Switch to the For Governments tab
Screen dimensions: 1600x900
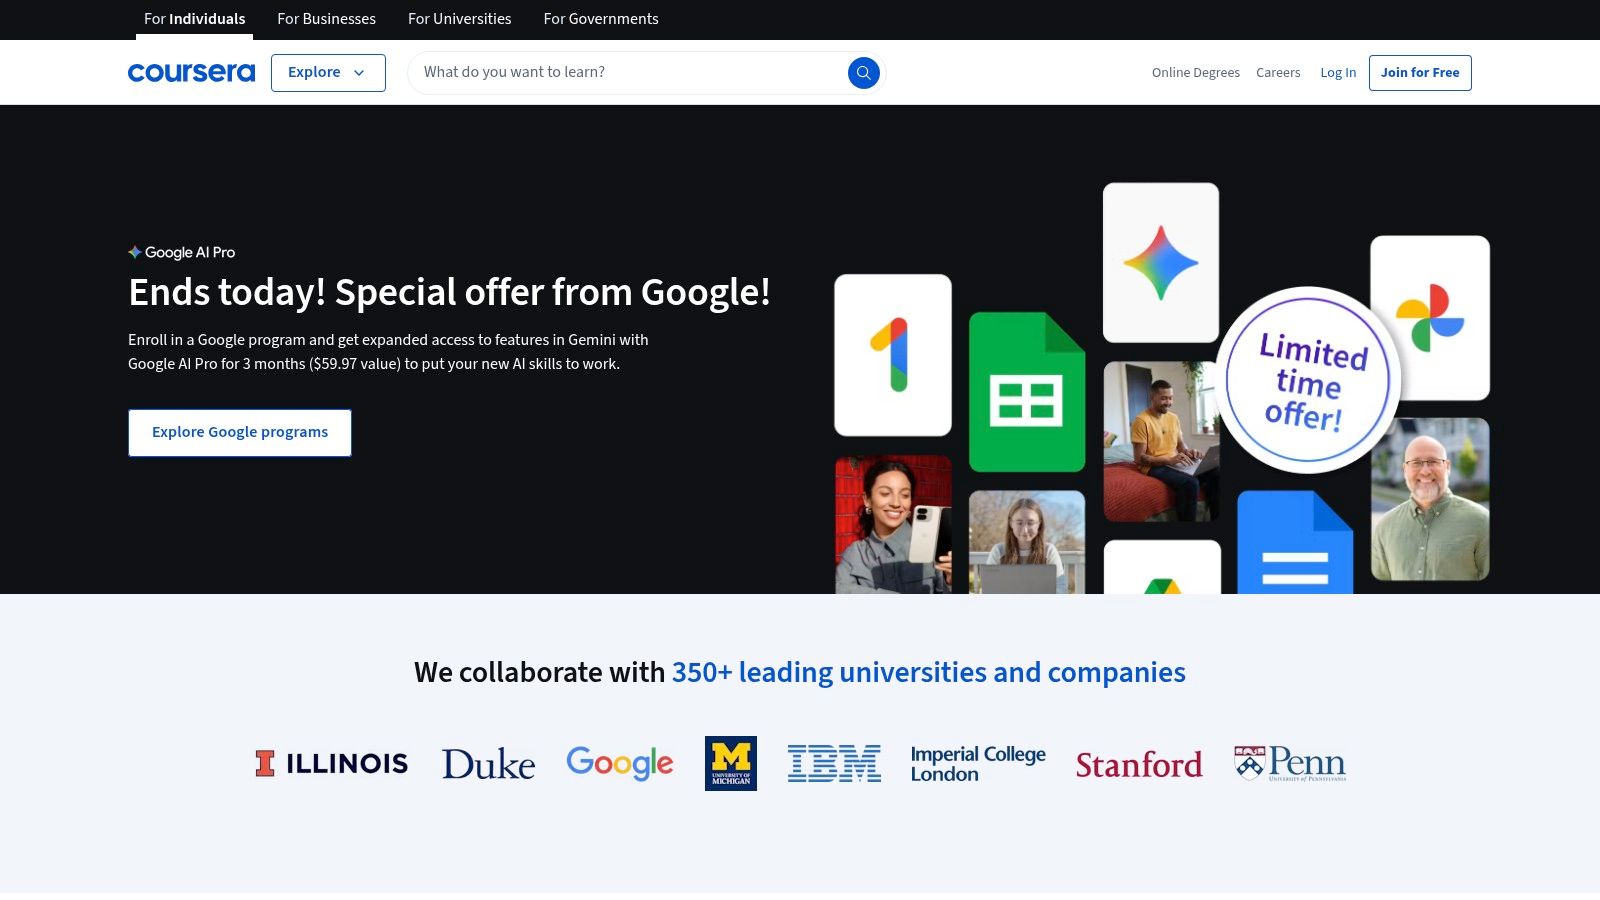[601, 19]
